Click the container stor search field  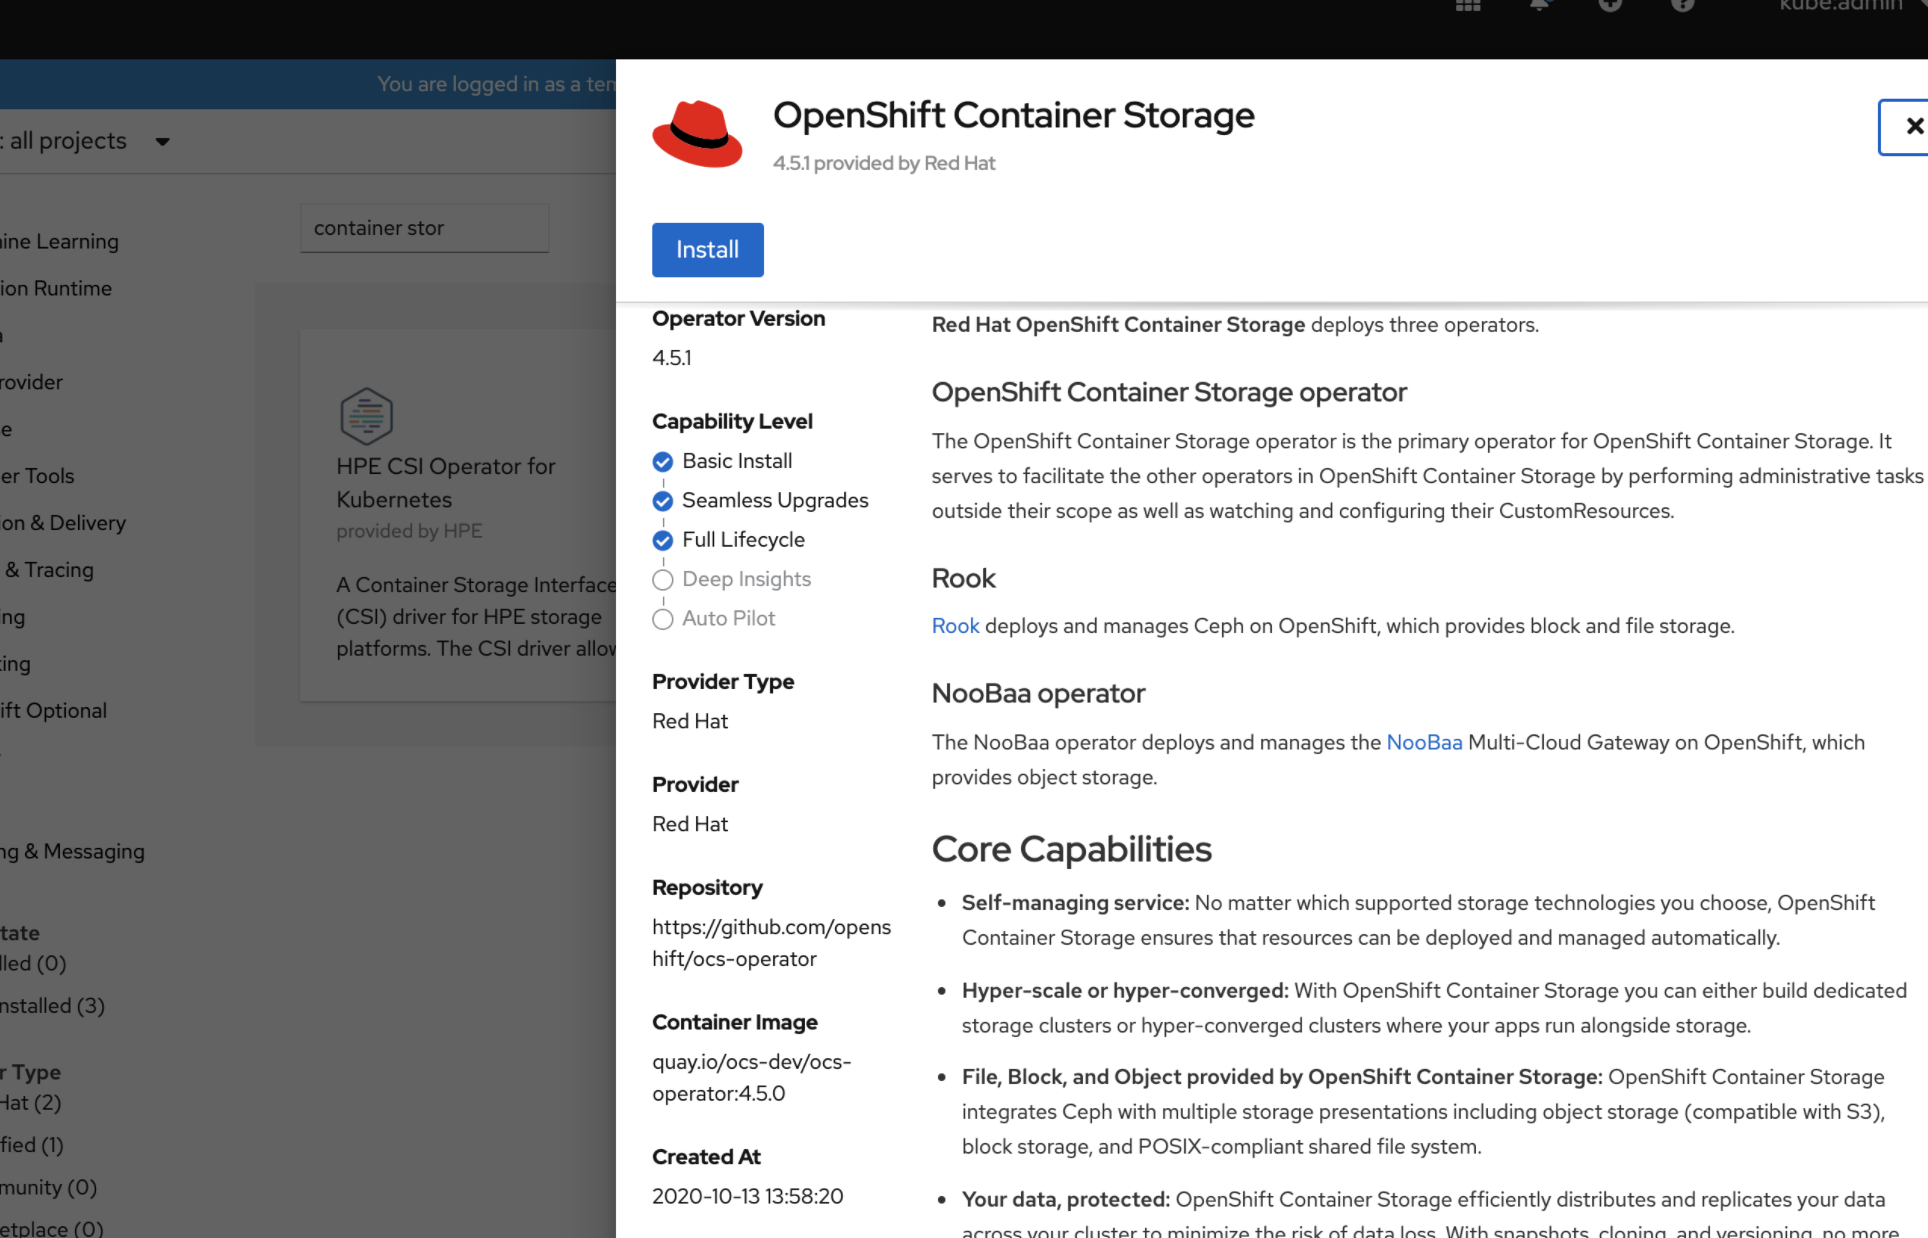(x=424, y=227)
